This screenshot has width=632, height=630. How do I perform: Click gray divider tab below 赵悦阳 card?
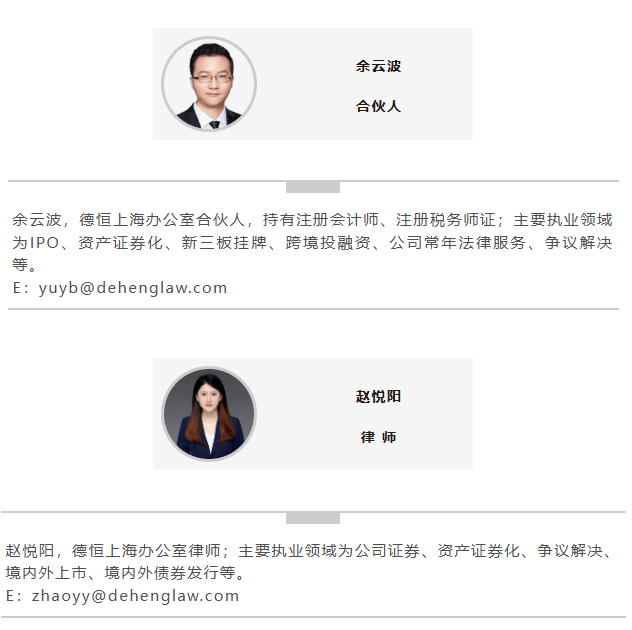[313, 518]
